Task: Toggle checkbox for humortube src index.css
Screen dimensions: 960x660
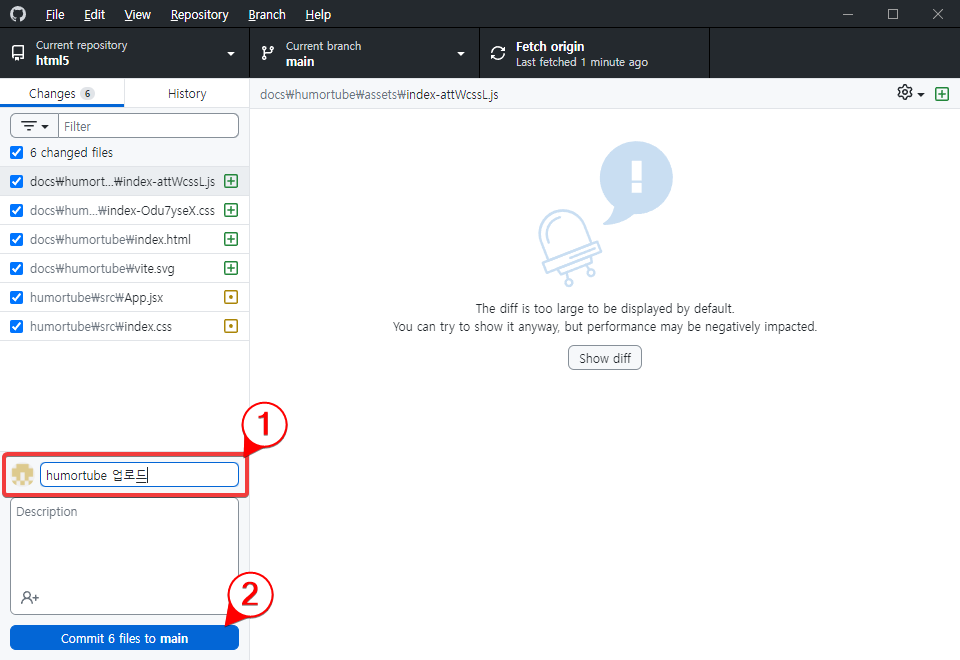Action: (x=16, y=326)
